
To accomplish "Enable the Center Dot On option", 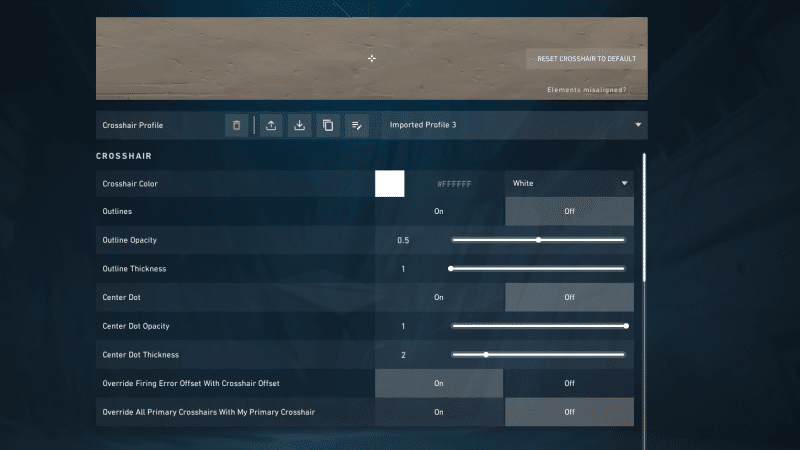I will click(439, 297).
